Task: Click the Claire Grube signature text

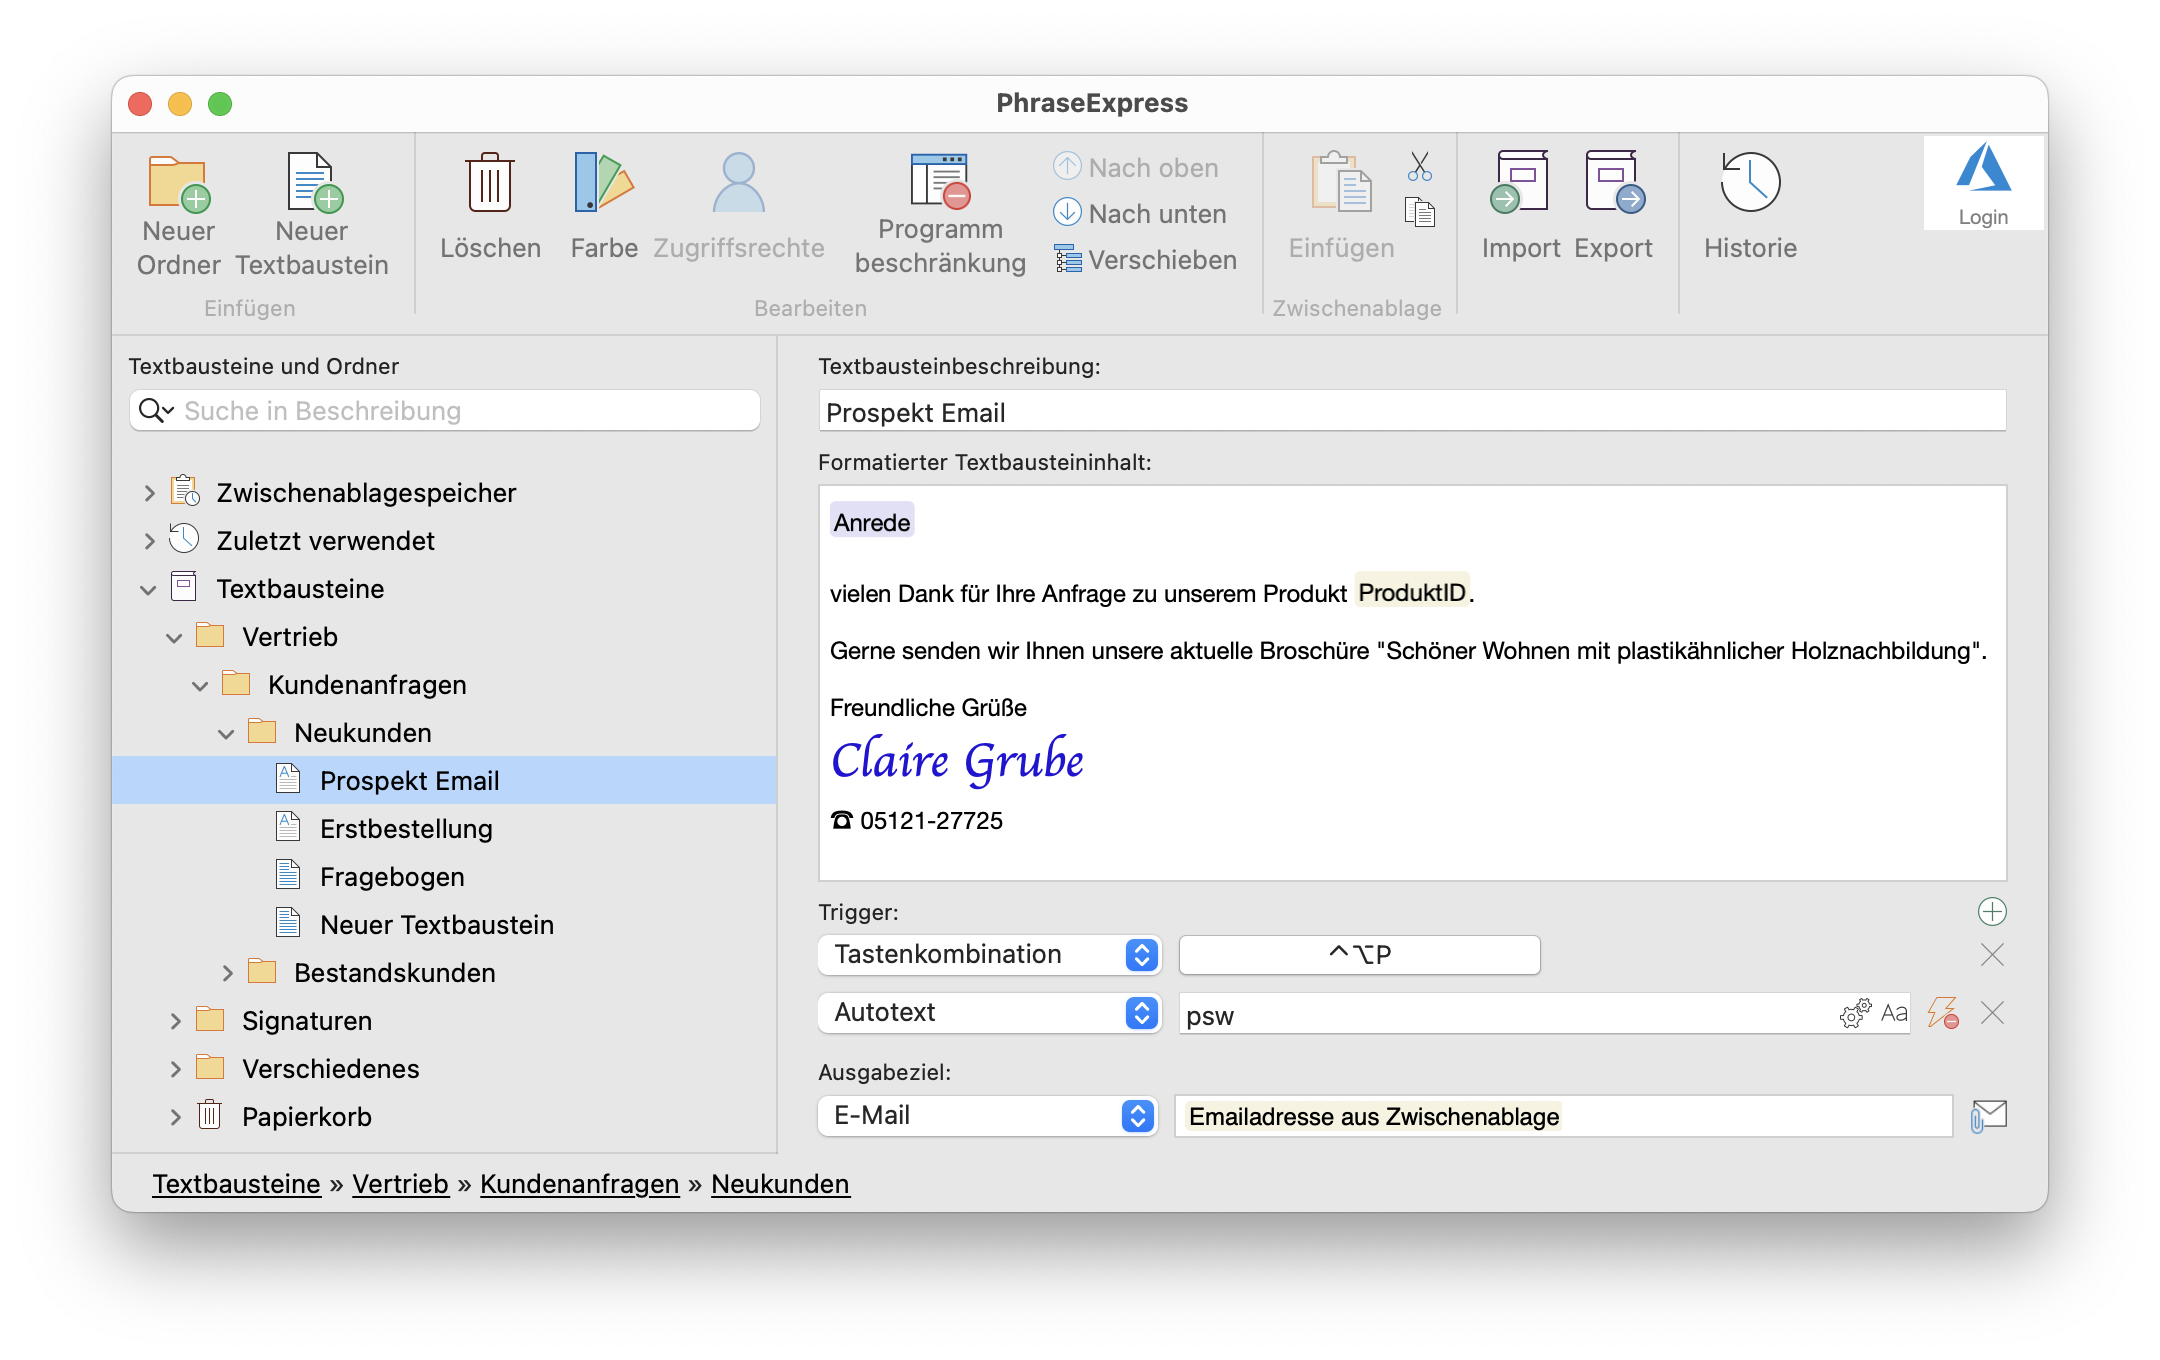Action: coord(957,760)
